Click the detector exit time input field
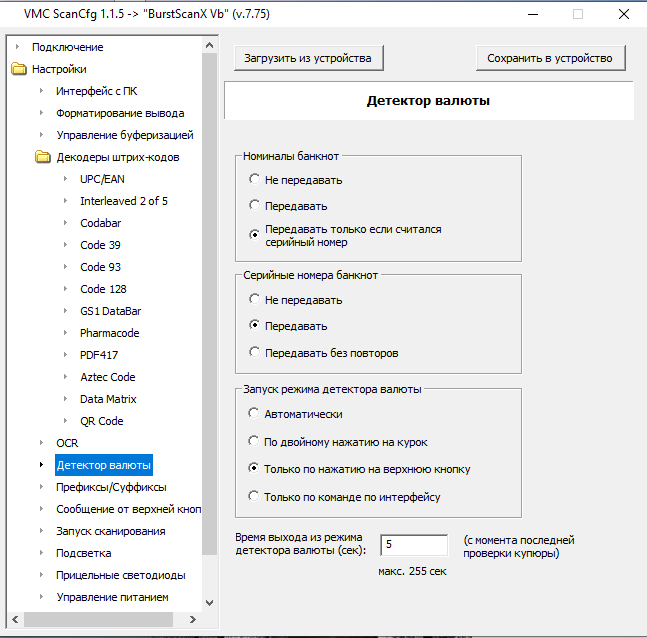 [x=413, y=544]
